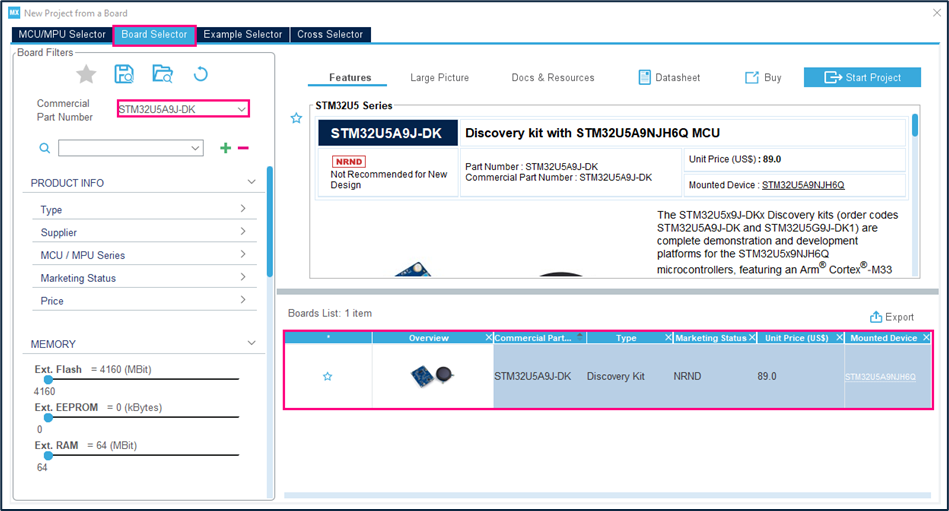Click the STM32U5A9J-DK title in board details

pos(388,133)
